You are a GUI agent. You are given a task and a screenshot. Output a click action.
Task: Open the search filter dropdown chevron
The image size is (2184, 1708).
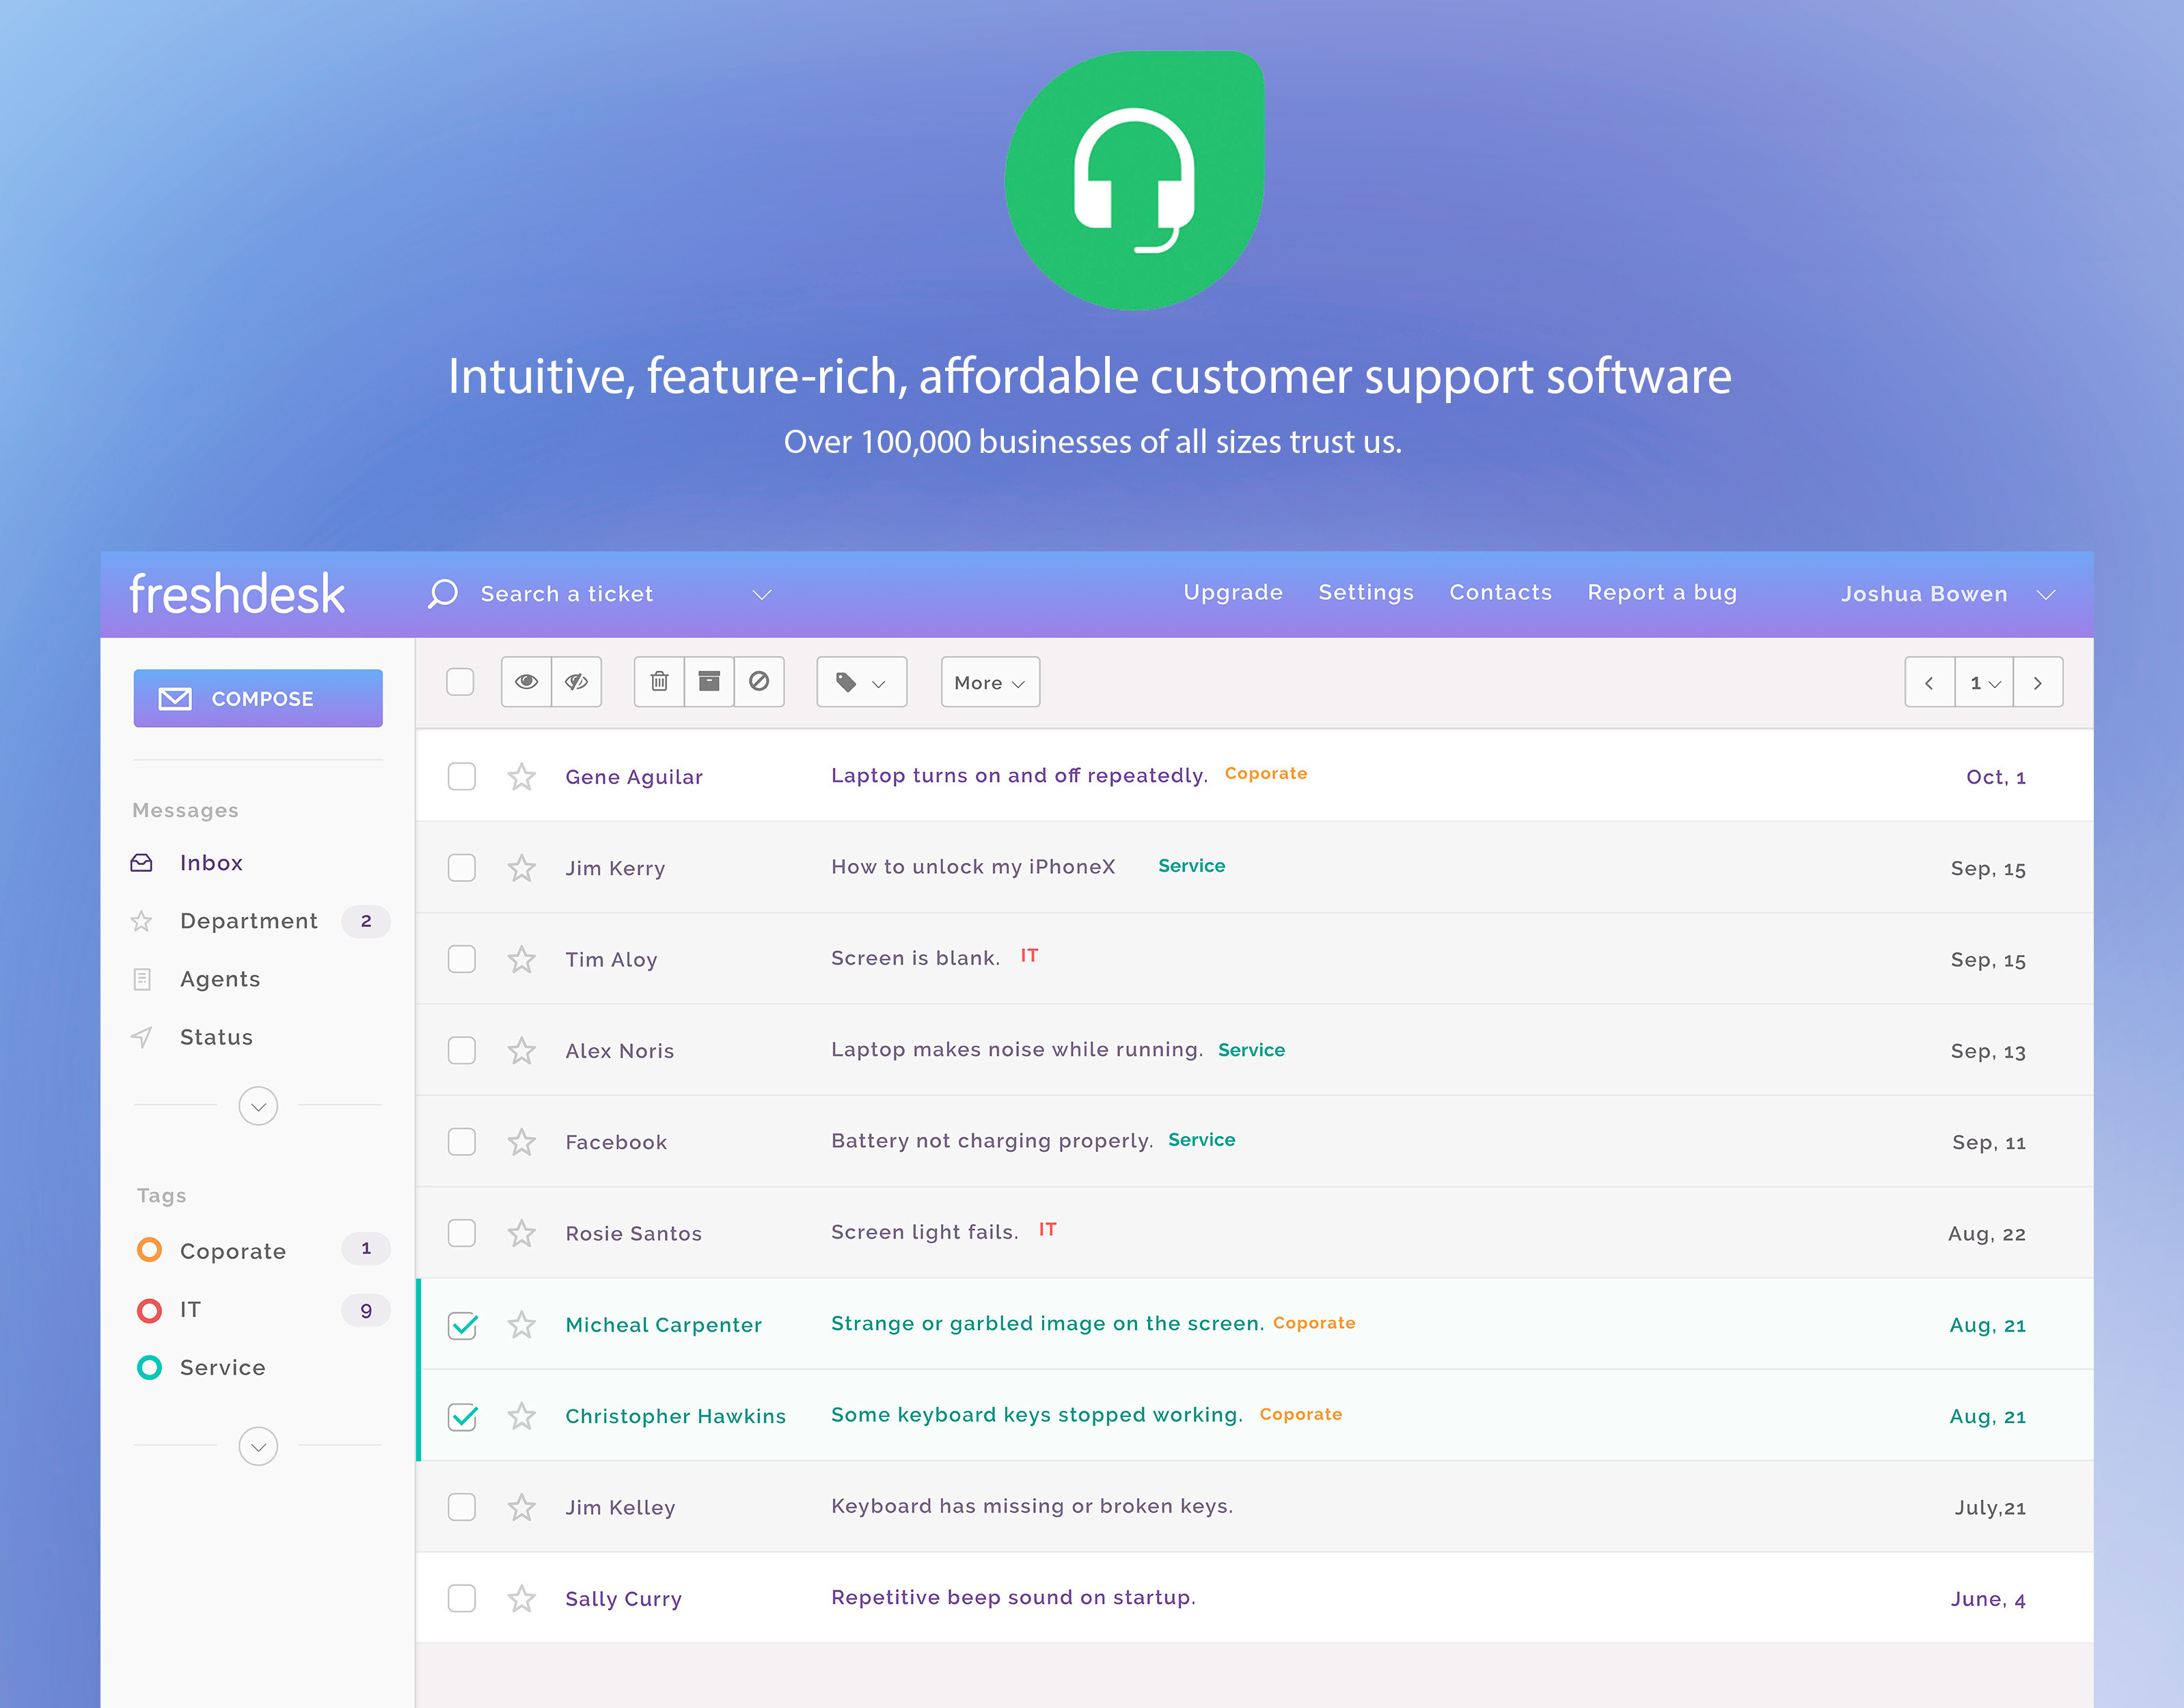pos(762,595)
